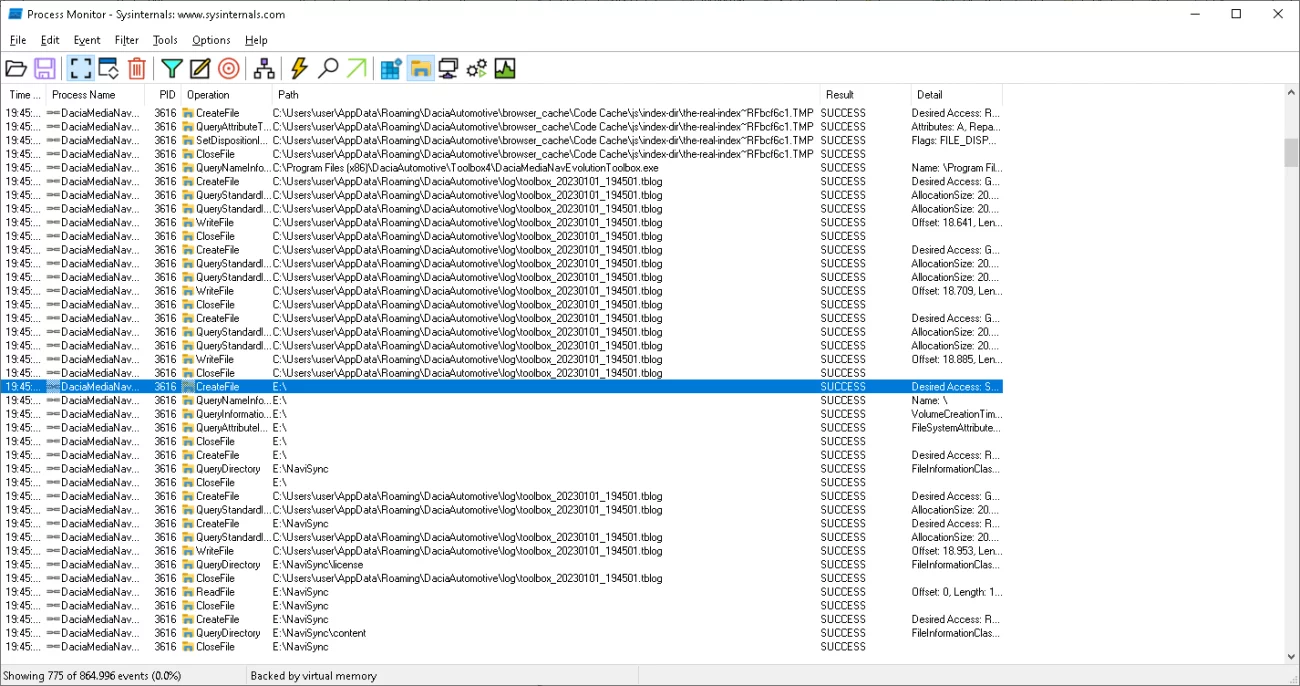
Task: Open the Tools menu
Action: pyautogui.click(x=165, y=40)
